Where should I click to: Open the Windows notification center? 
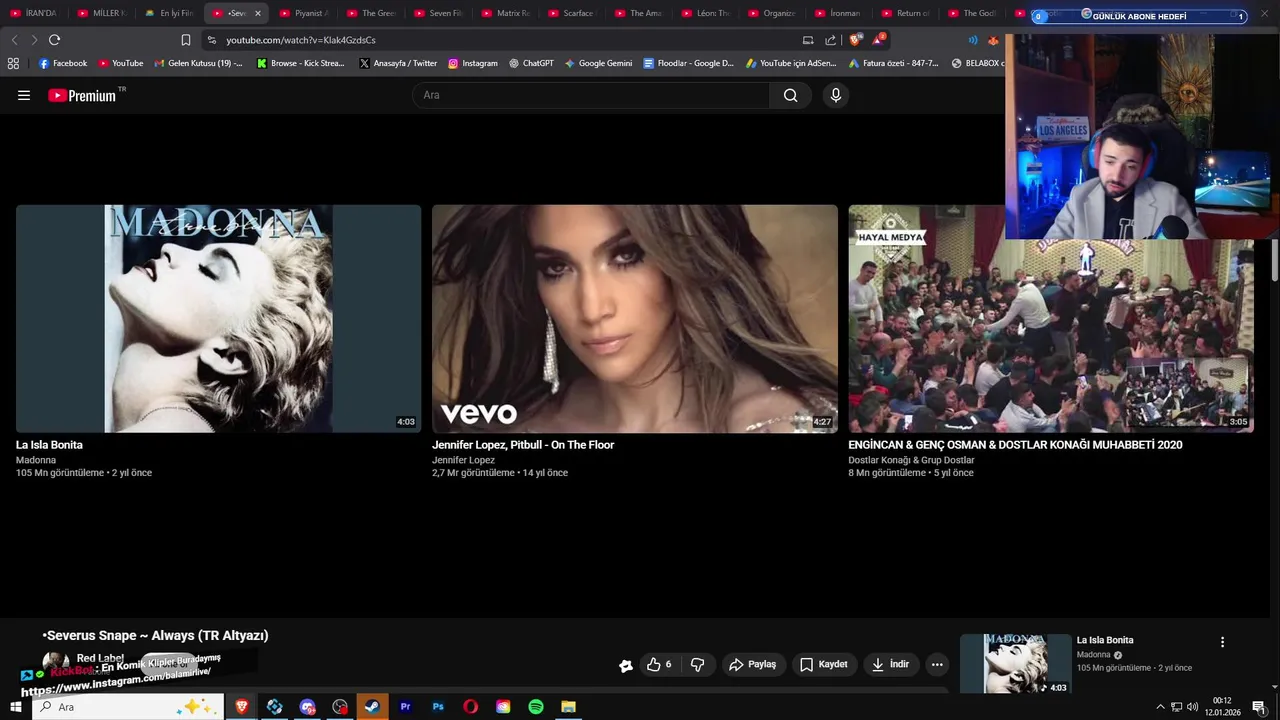coord(1259,707)
